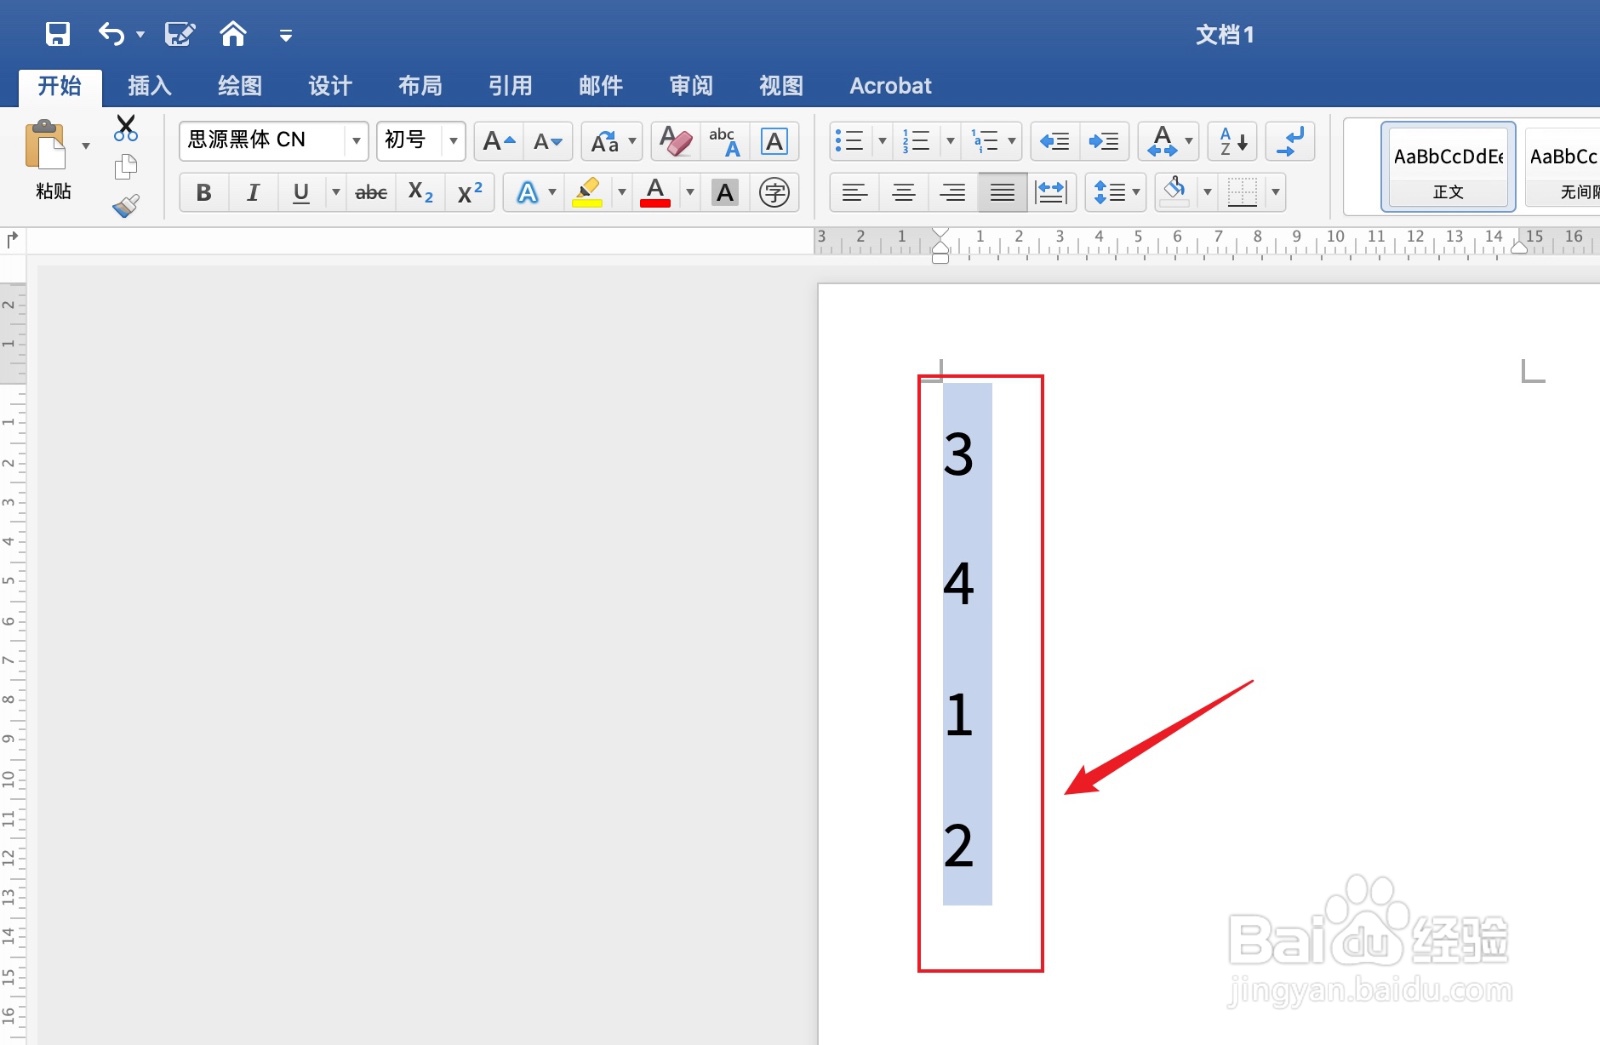Open underline style dropdown arrow
The height and width of the screenshot is (1045, 1600).
point(336,192)
